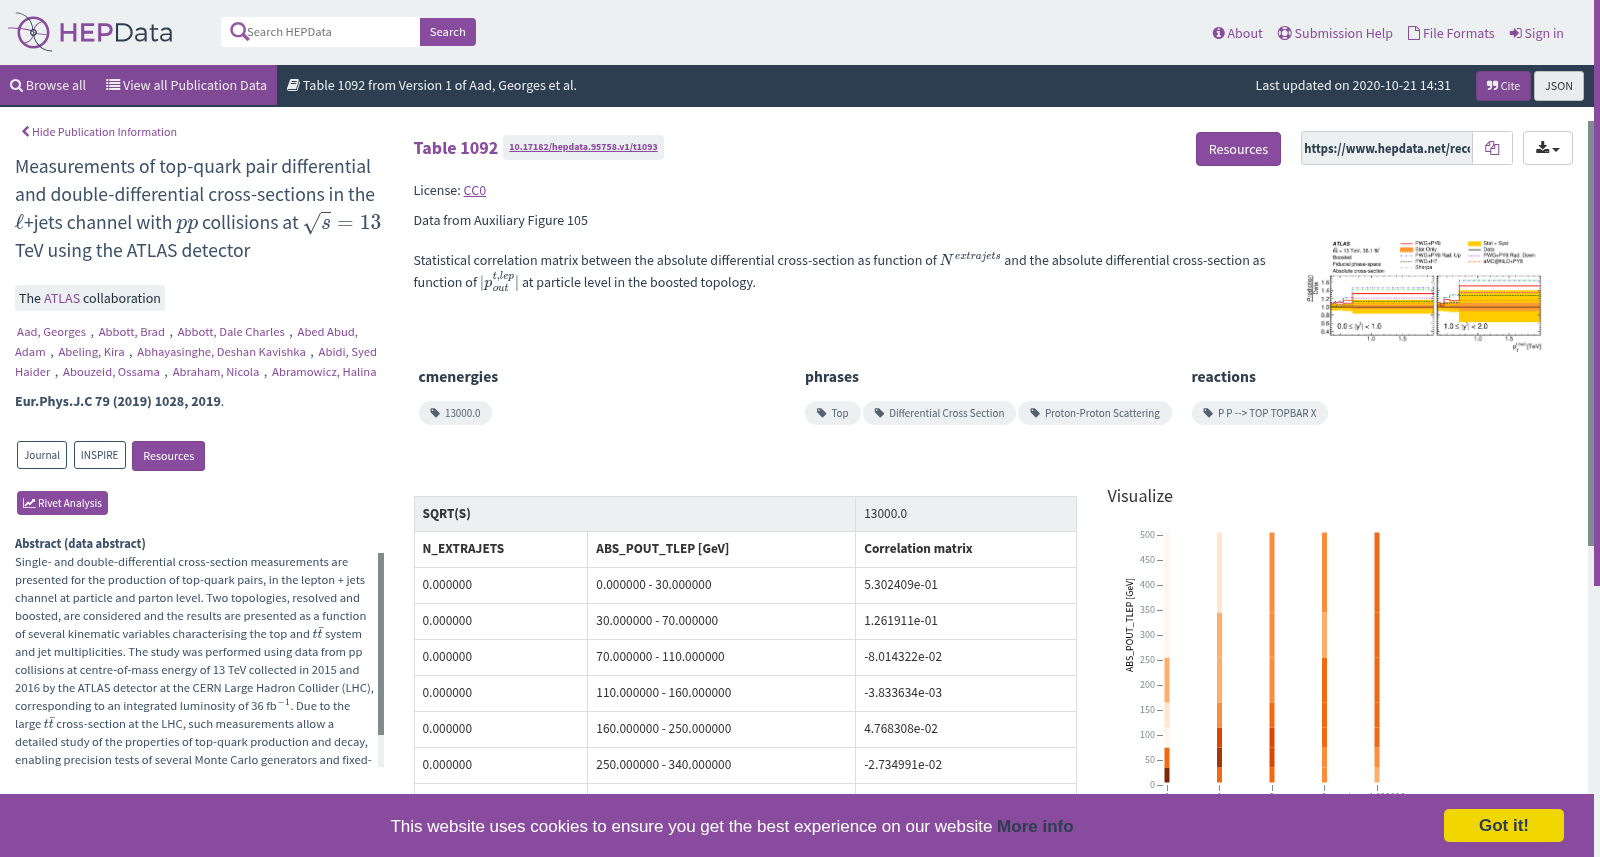
Task: Collapse with Hide Publication Information
Action: [x=99, y=132]
